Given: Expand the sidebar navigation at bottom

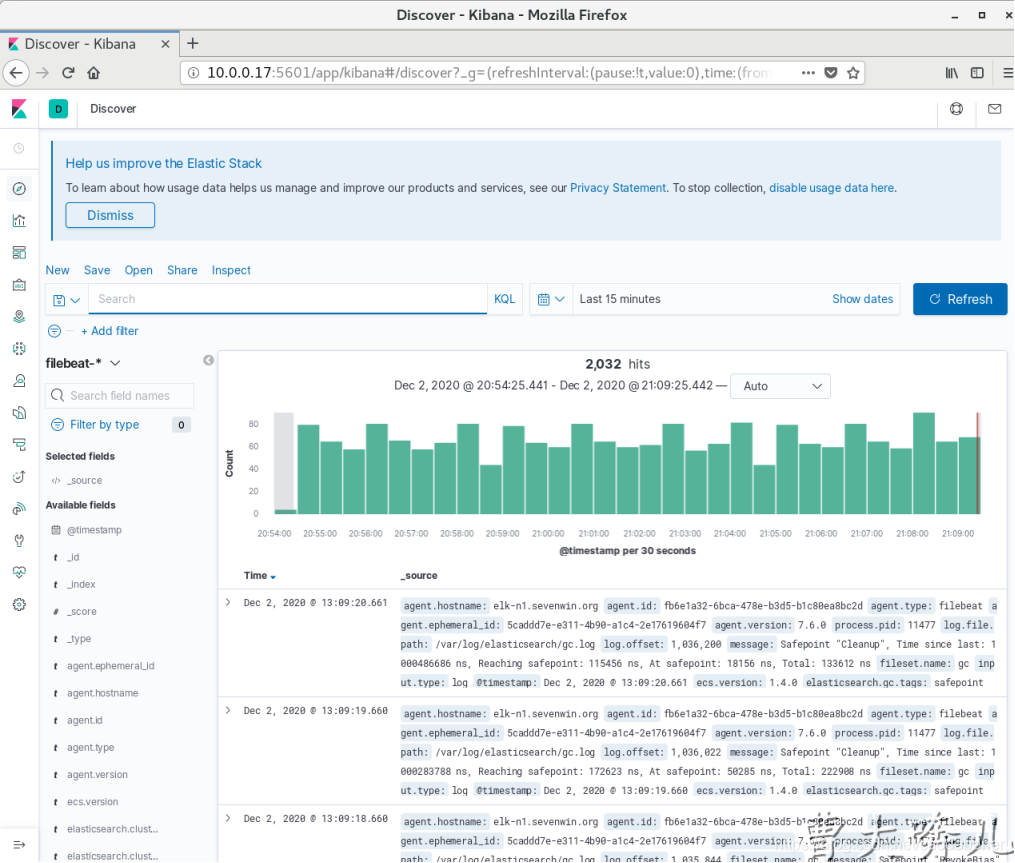Looking at the screenshot, I should [x=19, y=844].
